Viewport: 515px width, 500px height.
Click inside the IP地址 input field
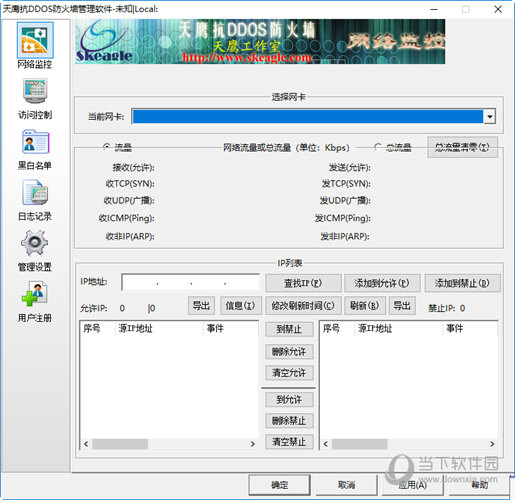coord(190,283)
